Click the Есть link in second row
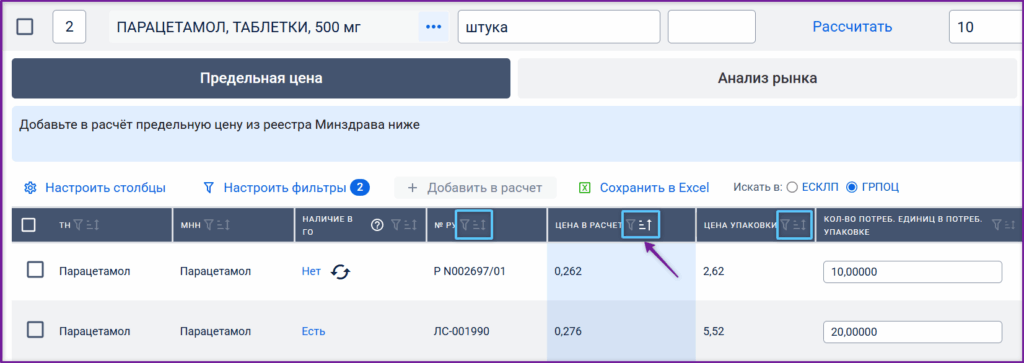Viewport: 1024px width, 363px height. click(x=313, y=332)
